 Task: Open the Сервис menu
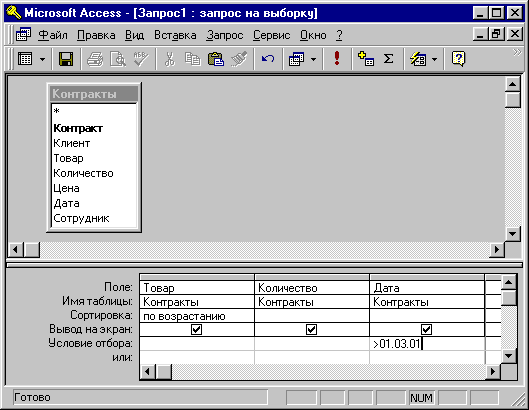pyautogui.click(x=272, y=35)
